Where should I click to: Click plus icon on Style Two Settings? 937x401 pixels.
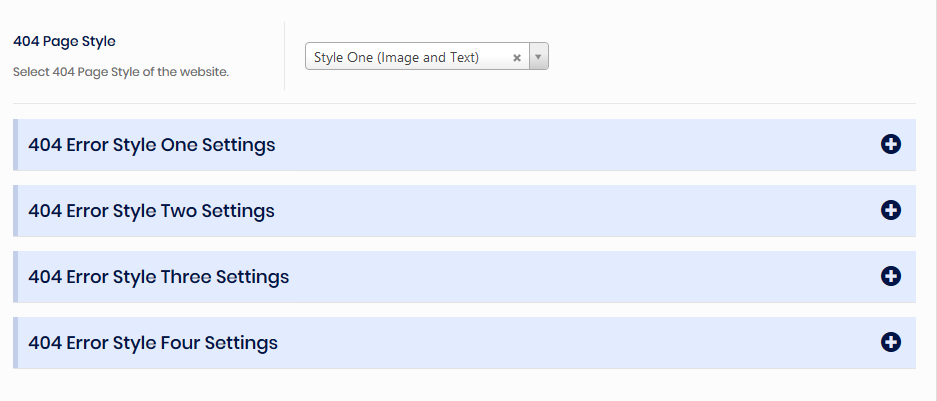point(891,210)
